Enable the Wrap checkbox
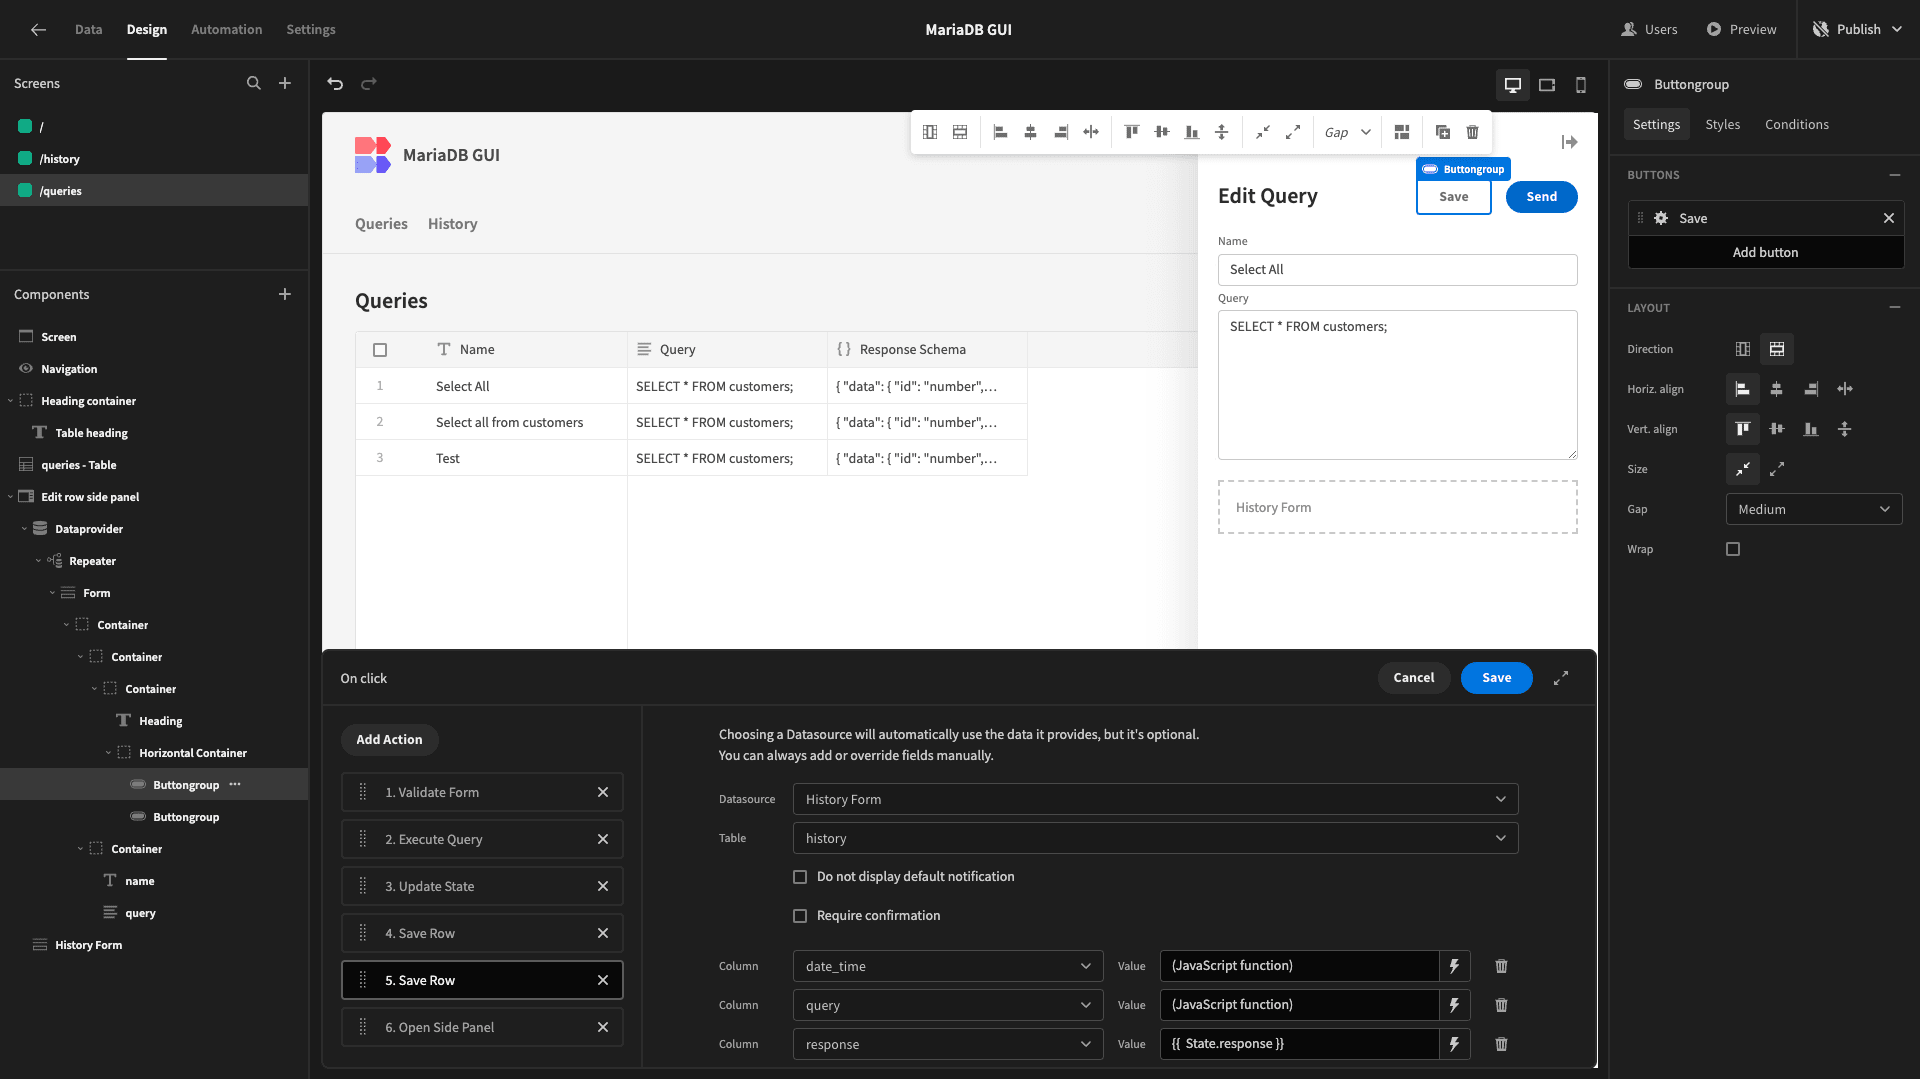This screenshot has height=1079, width=1920. click(1733, 549)
